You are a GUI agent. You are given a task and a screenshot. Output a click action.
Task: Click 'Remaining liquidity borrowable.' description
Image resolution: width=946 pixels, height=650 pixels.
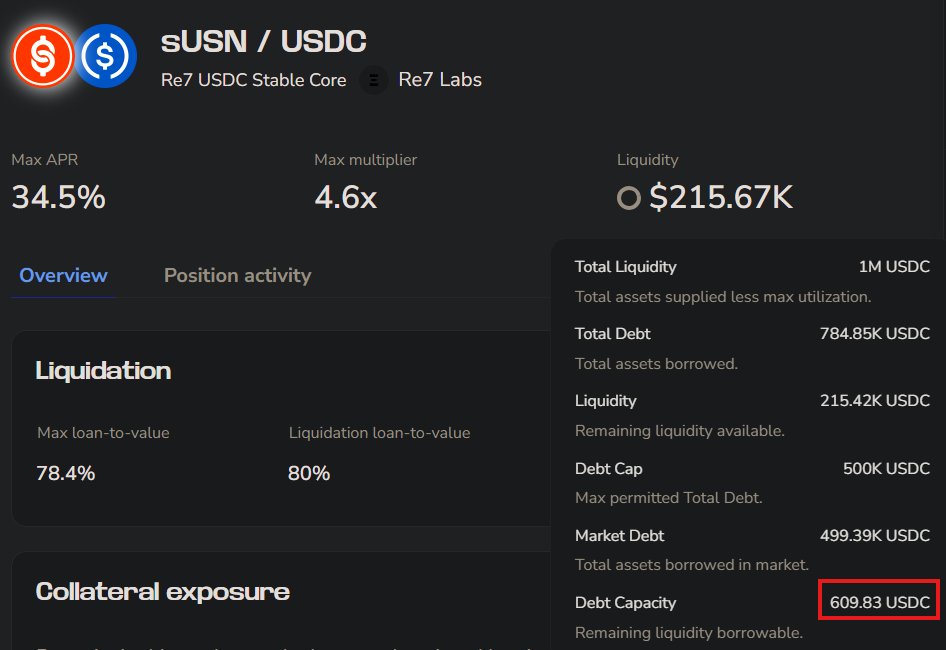pos(689,632)
